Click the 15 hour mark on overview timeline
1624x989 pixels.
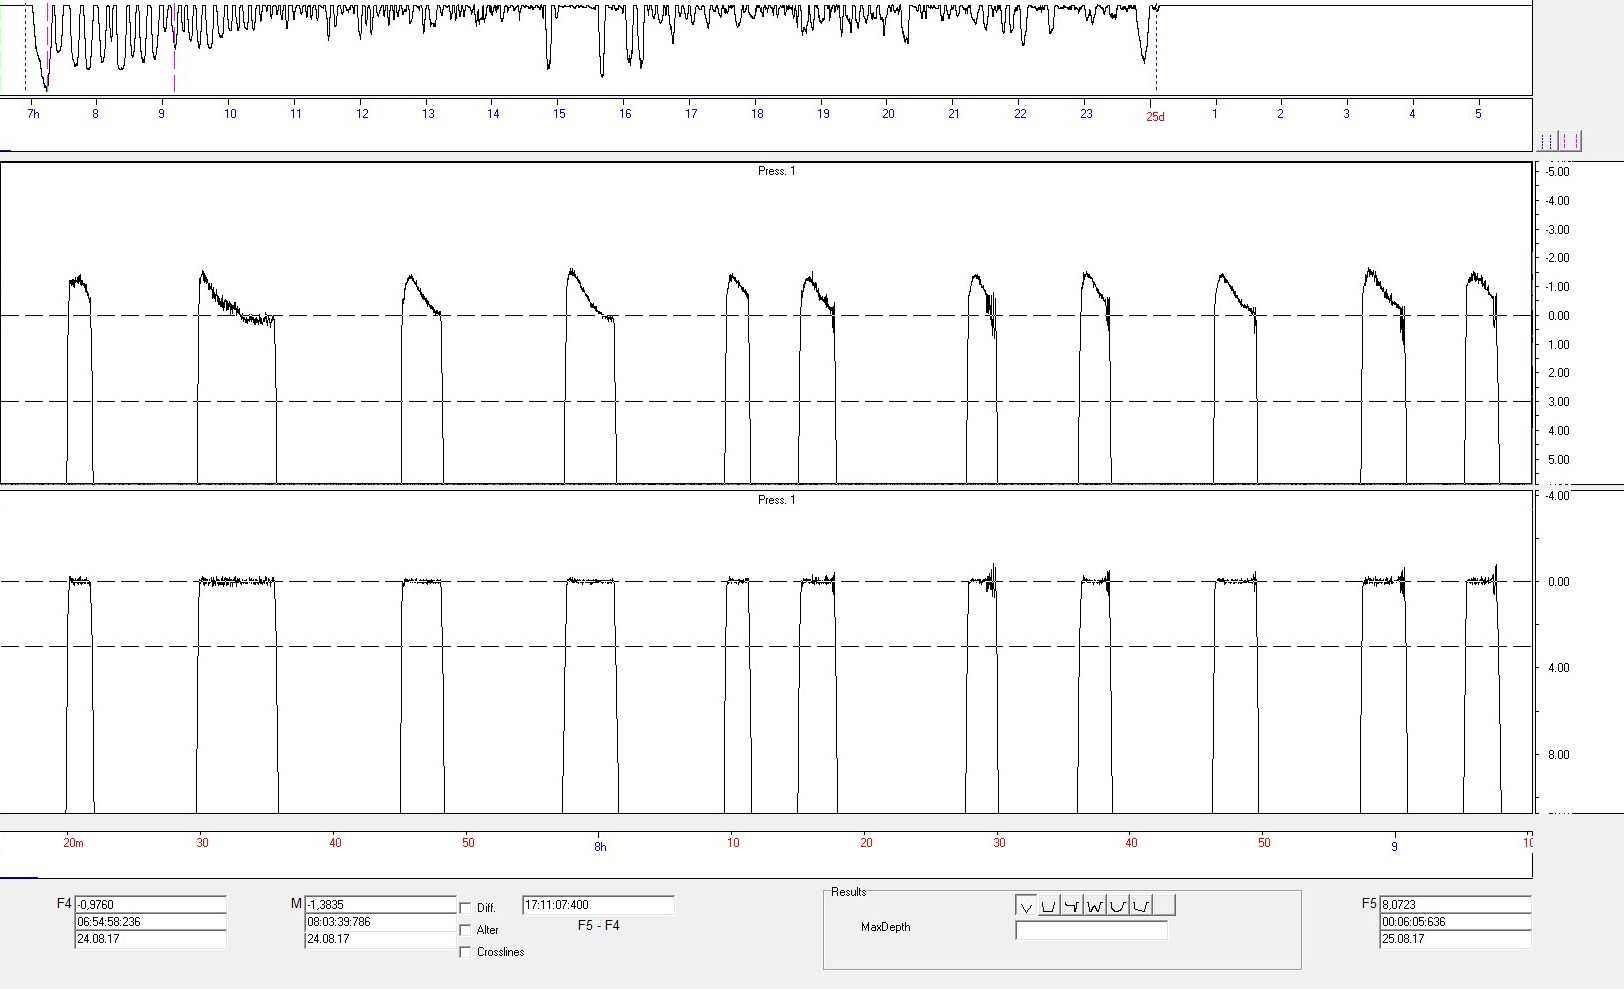559,114
